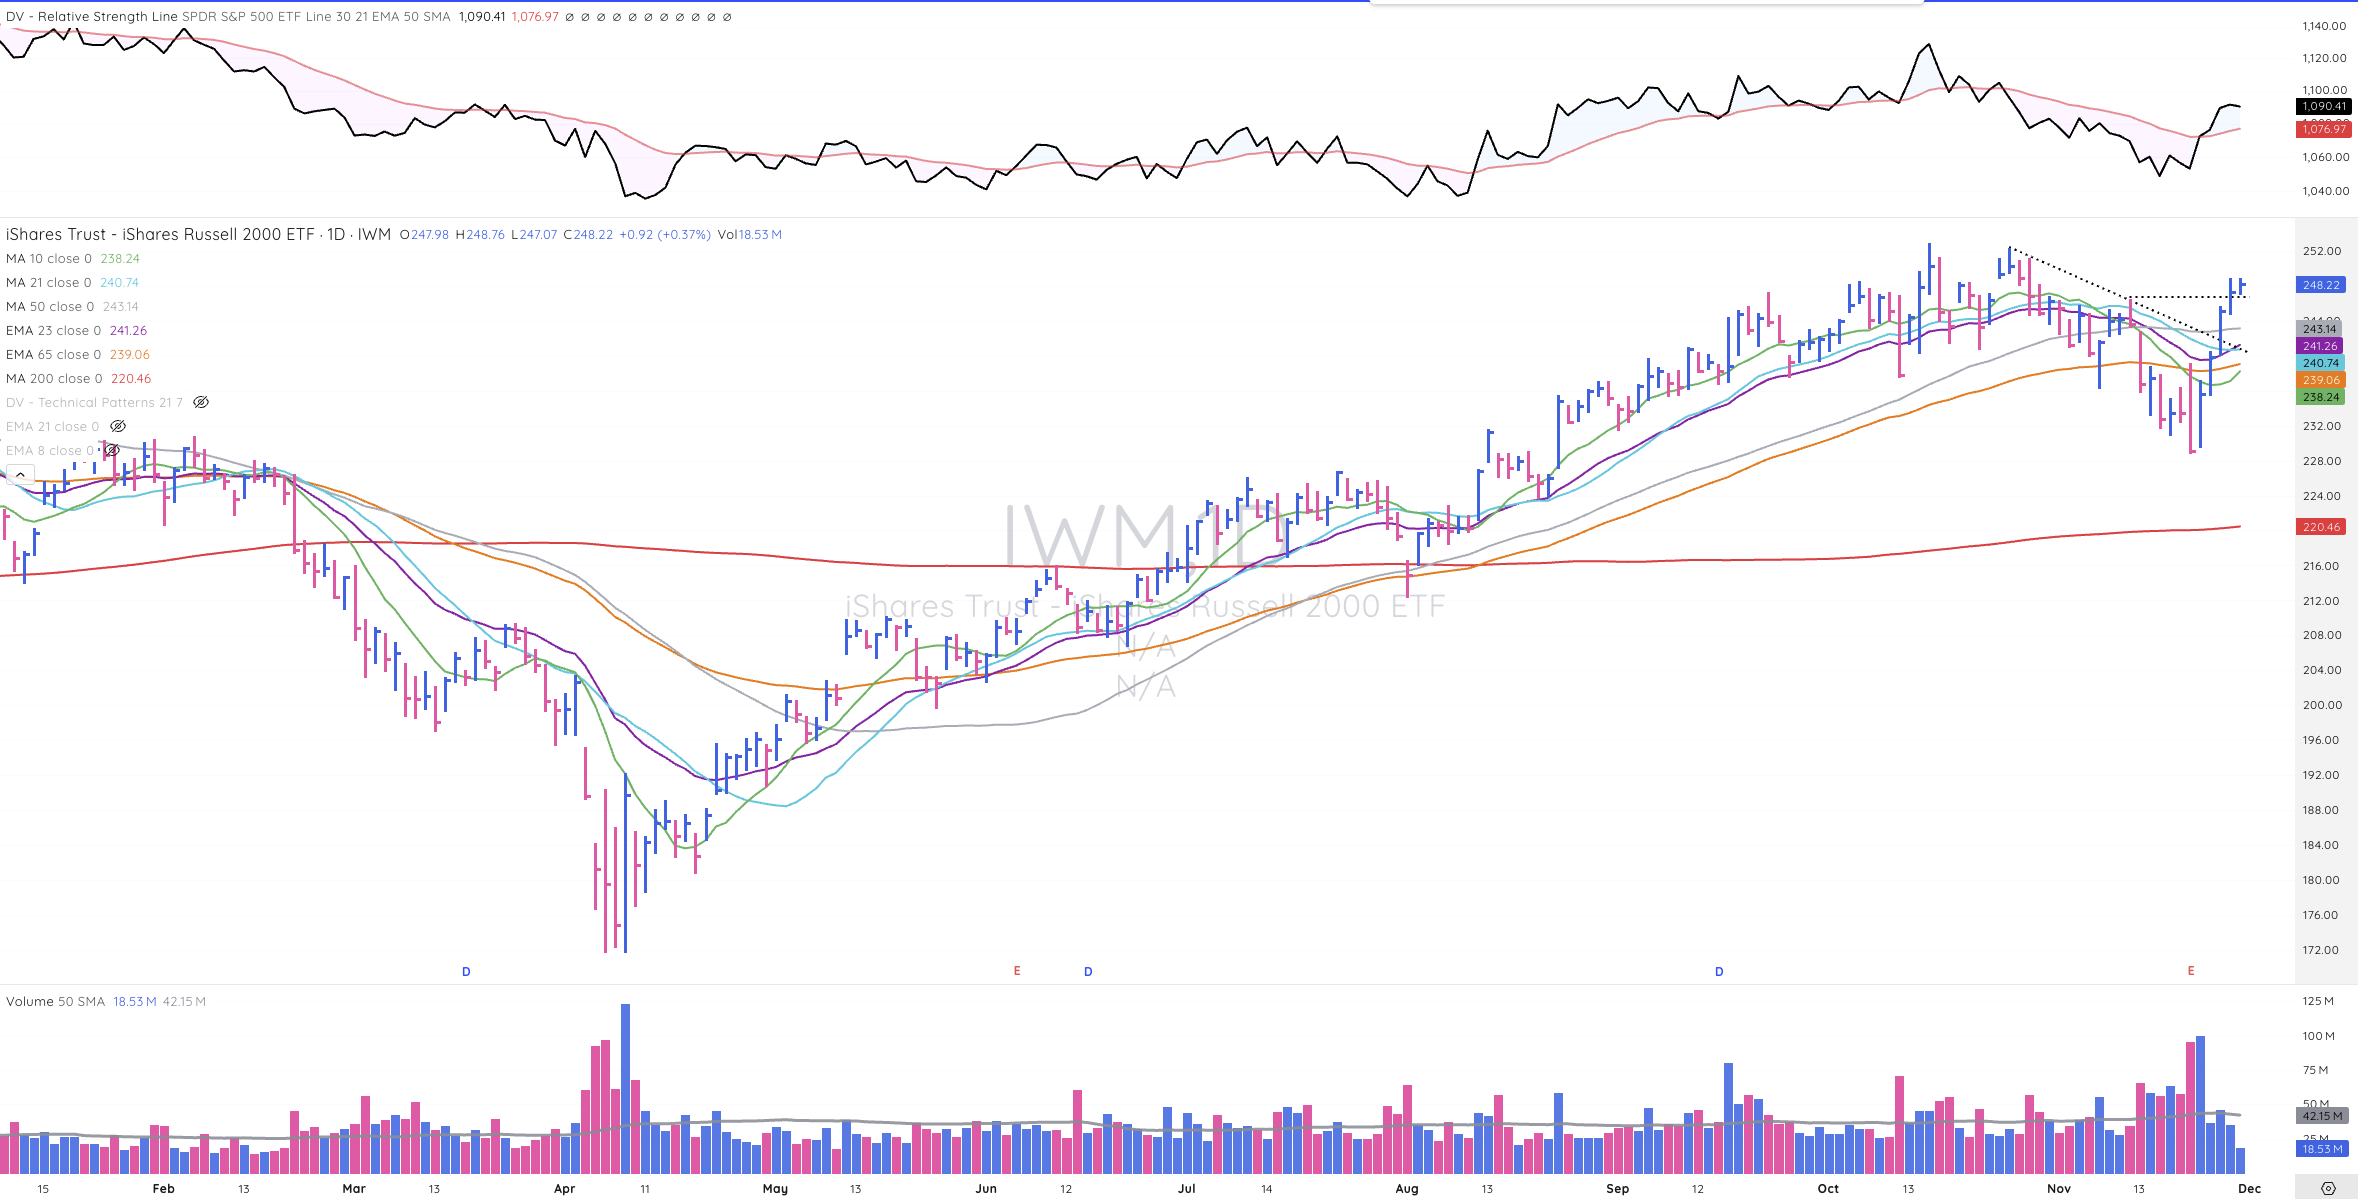Click the June earnings 'E' marker
2358x1199 pixels.
tap(1017, 971)
